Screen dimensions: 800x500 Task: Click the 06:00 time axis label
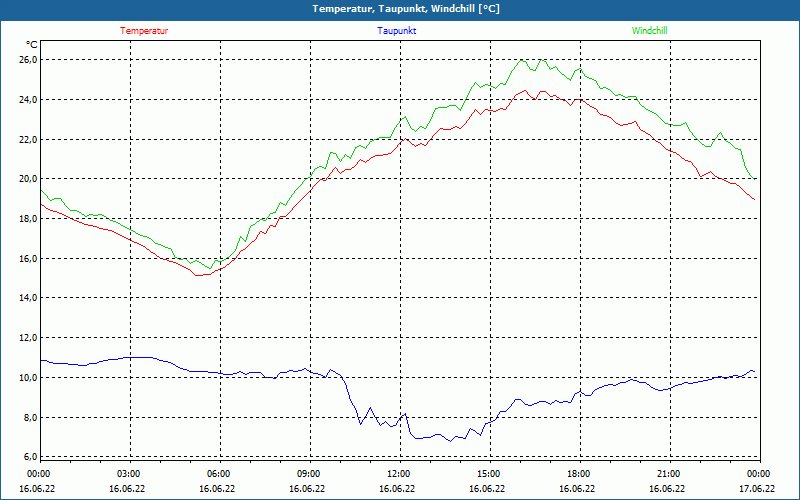[218, 474]
